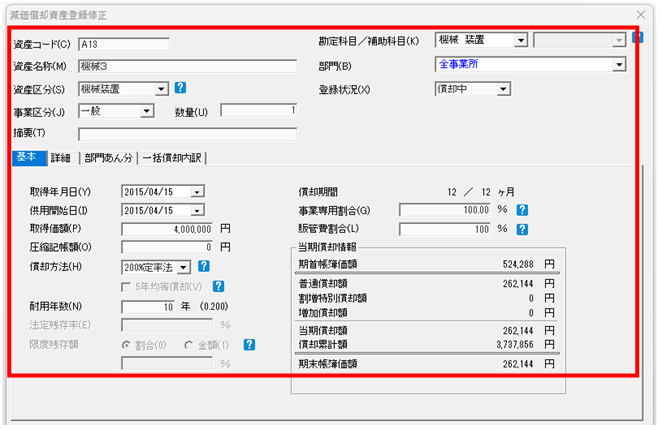This screenshot has height=430, width=661.
Task: Click help icon beside 限度残存額 radio options
Action: [x=250, y=344]
